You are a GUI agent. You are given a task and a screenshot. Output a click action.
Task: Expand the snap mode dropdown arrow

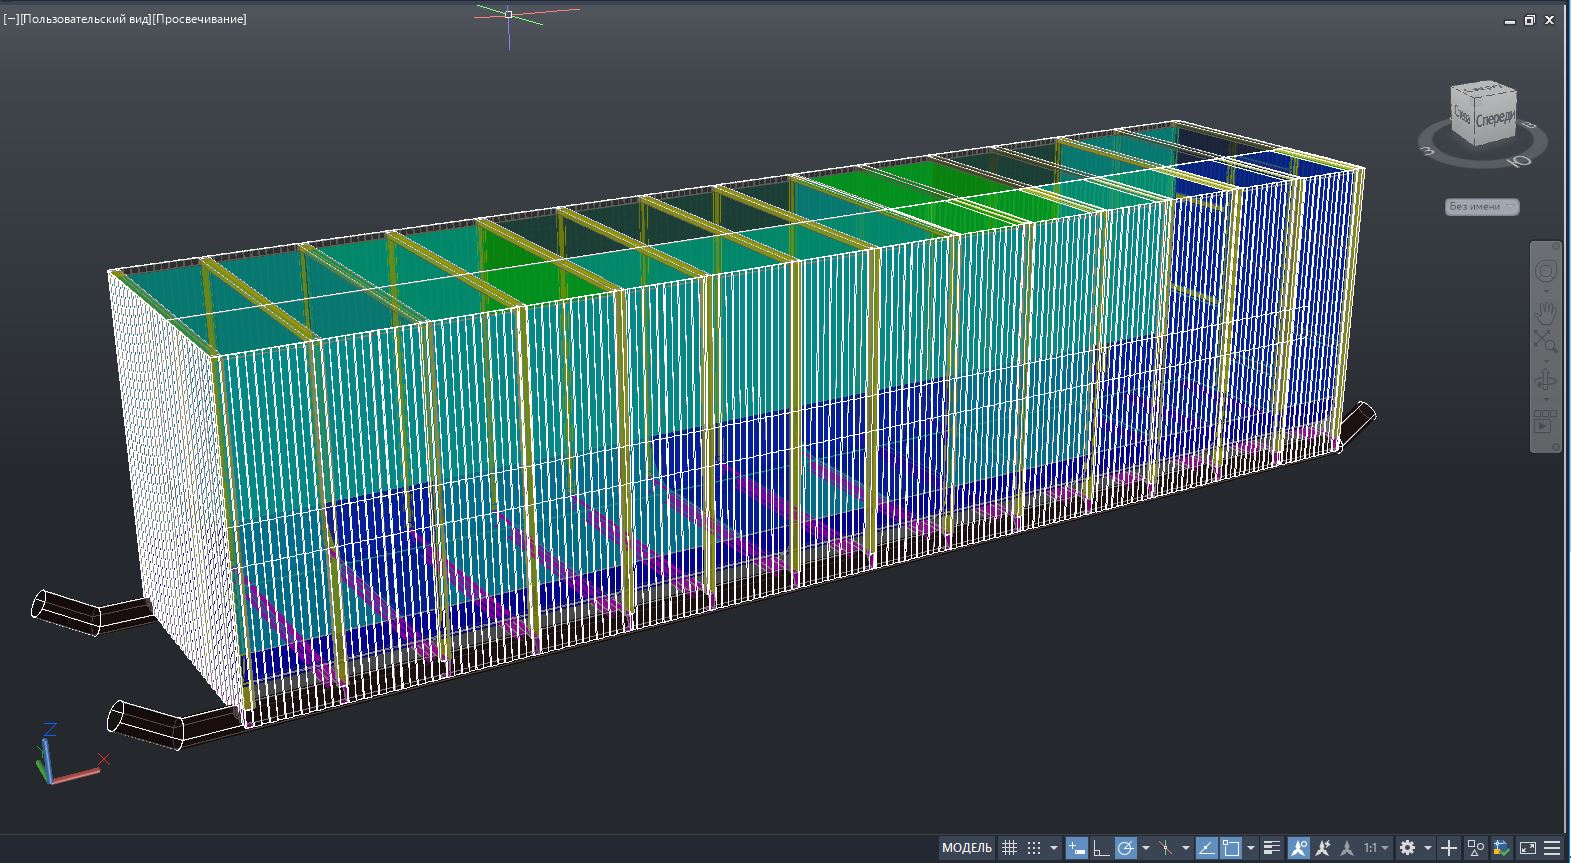pyautogui.click(x=1054, y=848)
